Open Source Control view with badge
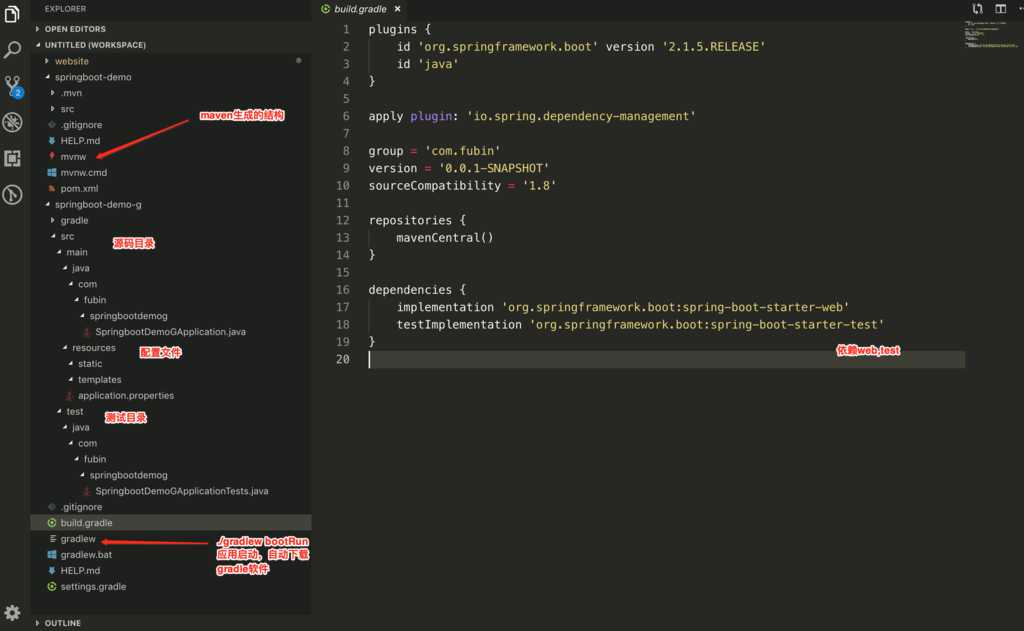 (x=12, y=86)
